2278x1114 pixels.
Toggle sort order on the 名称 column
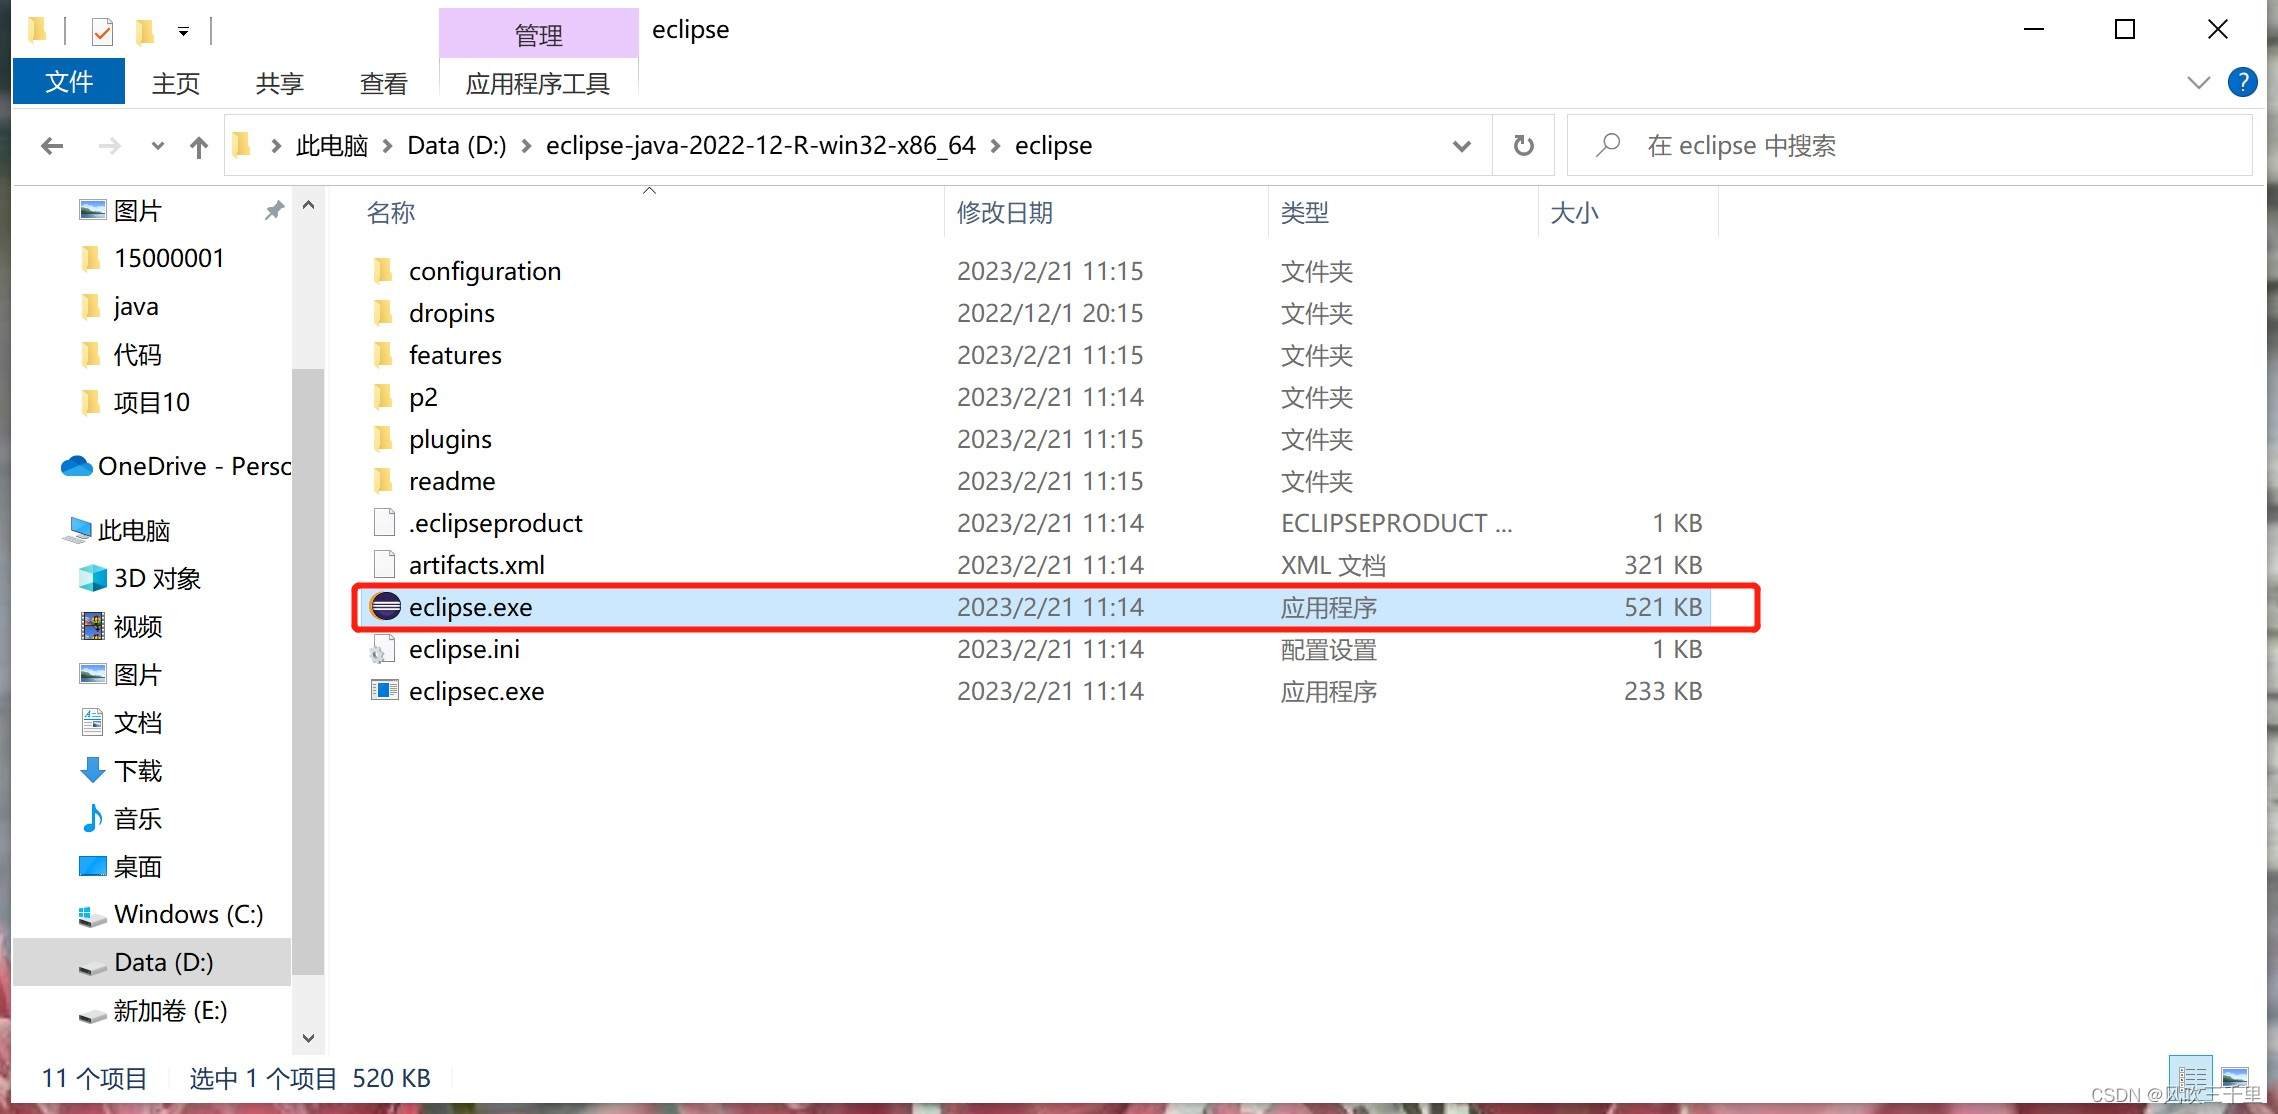390,212
